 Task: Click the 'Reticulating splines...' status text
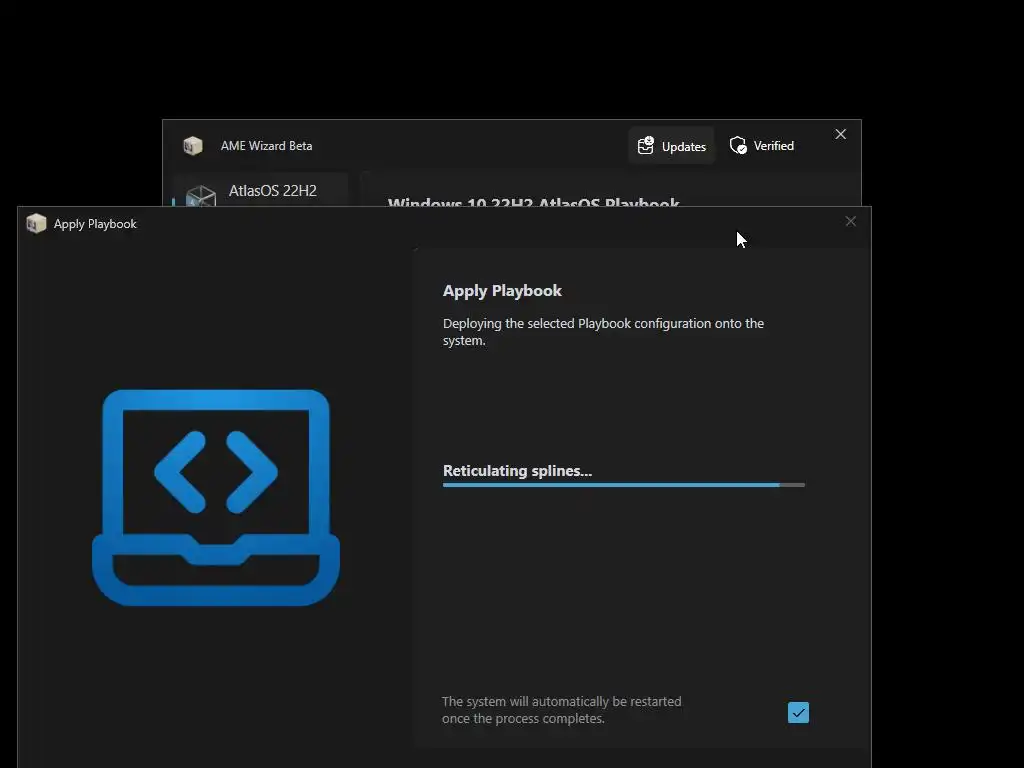pos(517,471)
